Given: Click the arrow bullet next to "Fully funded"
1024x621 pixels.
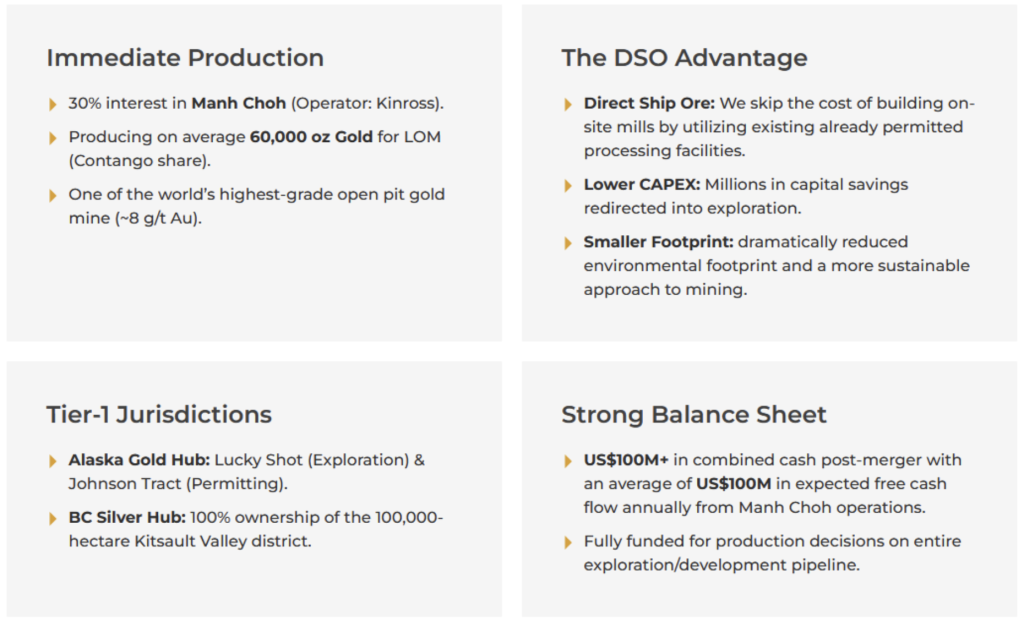Looking at the screenshot, I should pos(568,542).
